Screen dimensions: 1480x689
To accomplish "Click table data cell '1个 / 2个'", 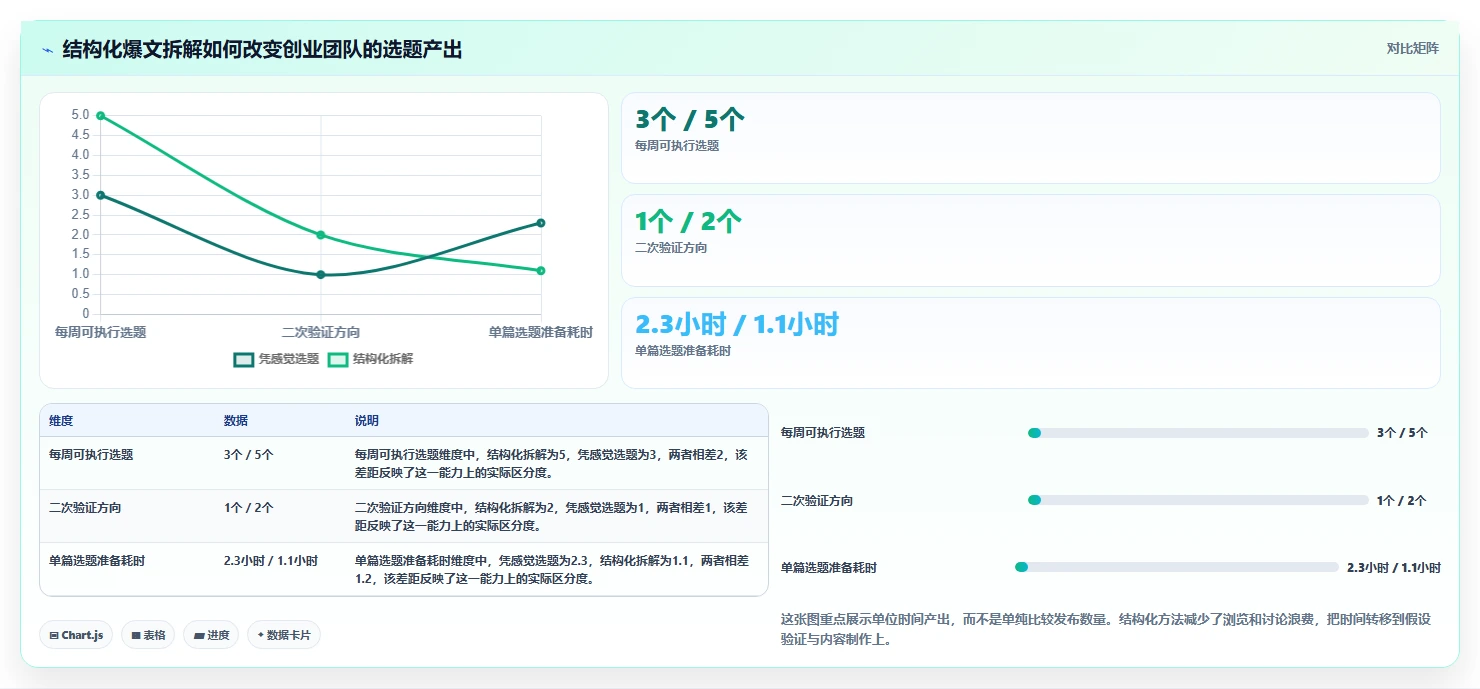I will click(249, 507).
